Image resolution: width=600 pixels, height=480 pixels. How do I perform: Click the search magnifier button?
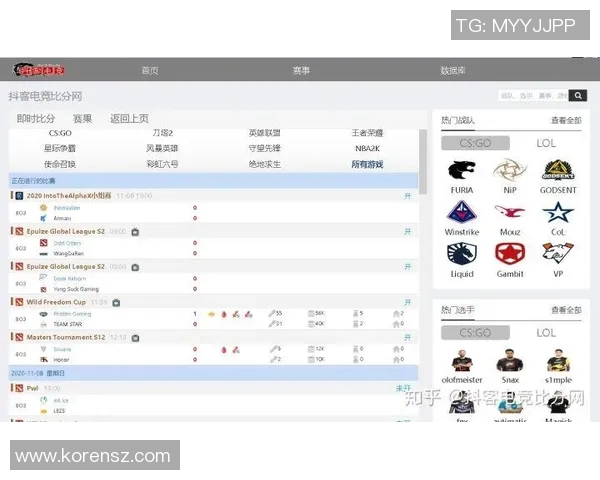click(x=577, y=96)
